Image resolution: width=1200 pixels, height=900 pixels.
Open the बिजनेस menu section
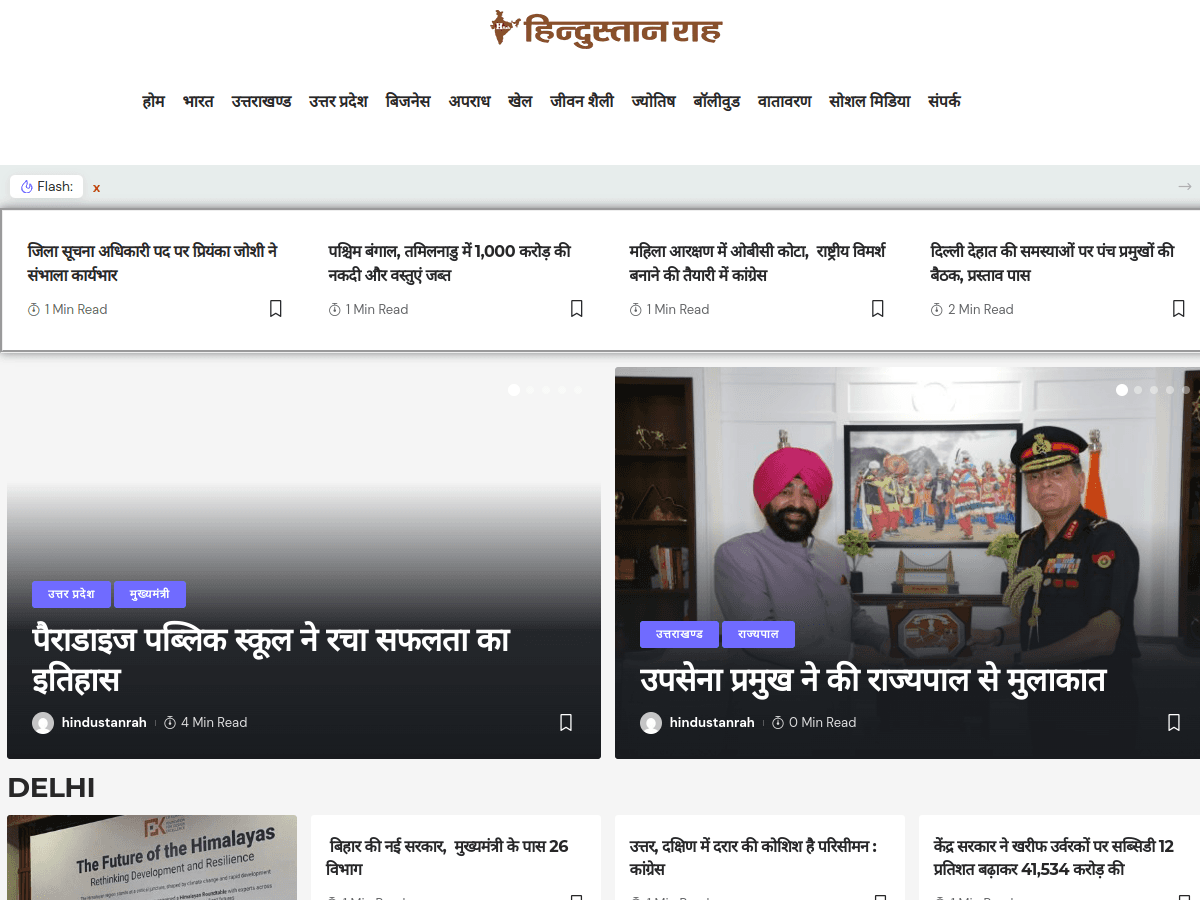408,101
